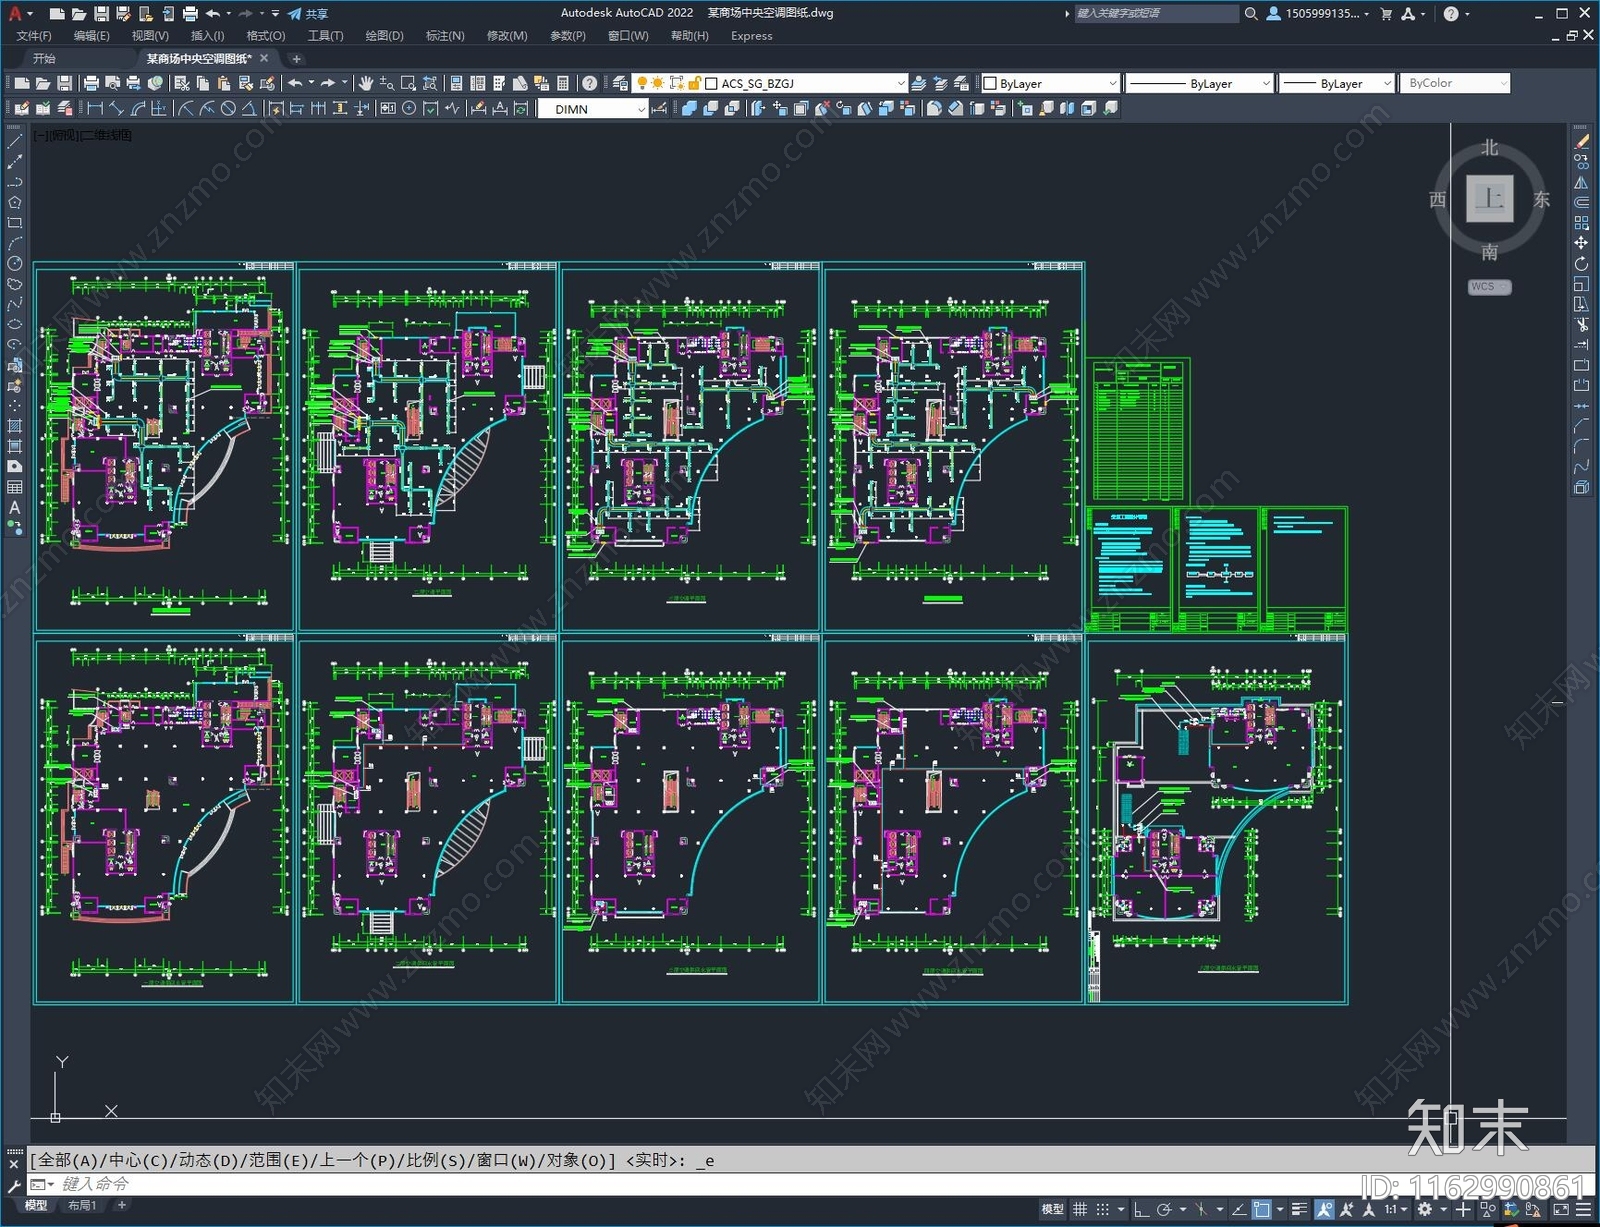
Task: Click the workspace switching gear icon
Action: [x=1425, y=1209]
